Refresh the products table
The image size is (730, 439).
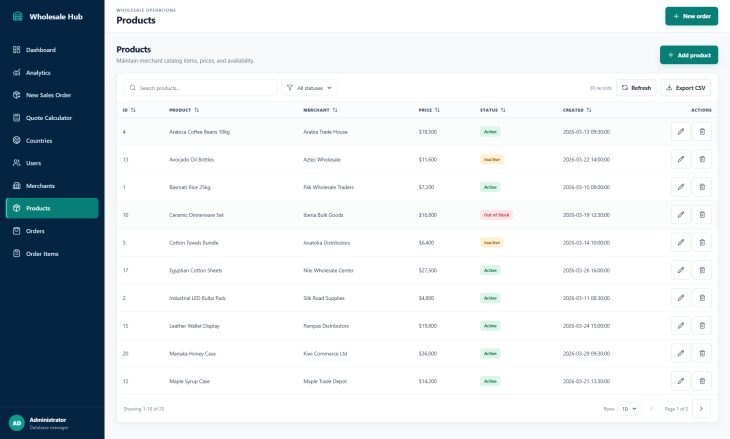click(636, 88)
